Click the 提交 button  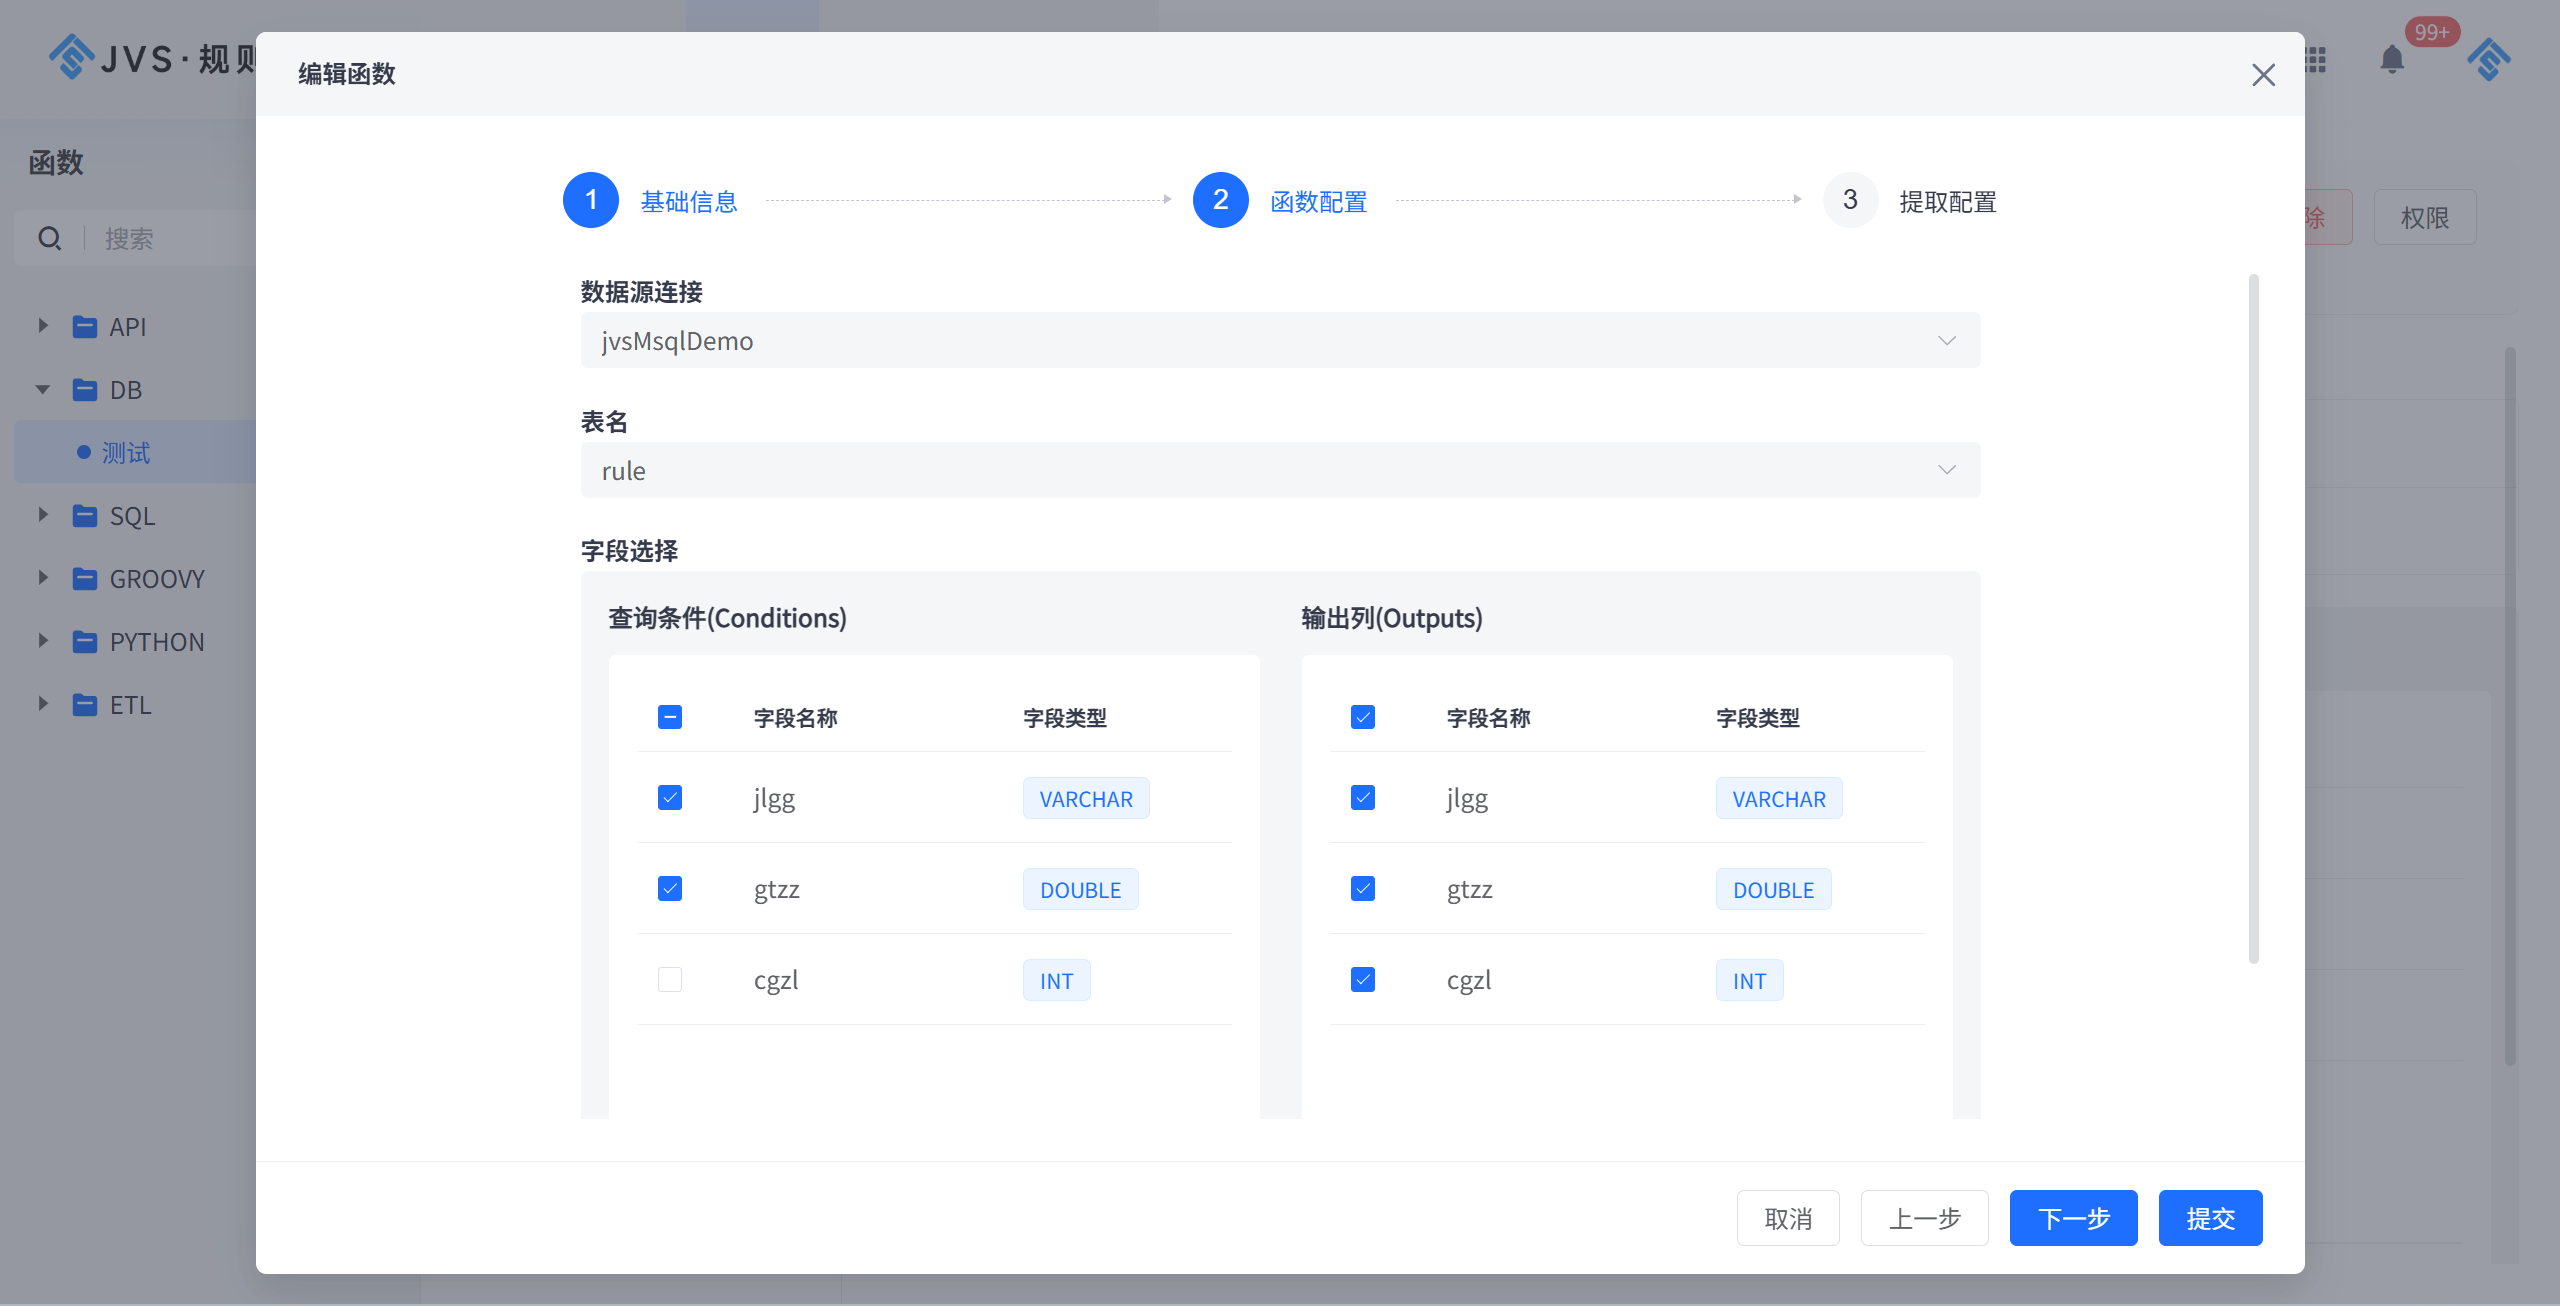coord(2211,1218)
